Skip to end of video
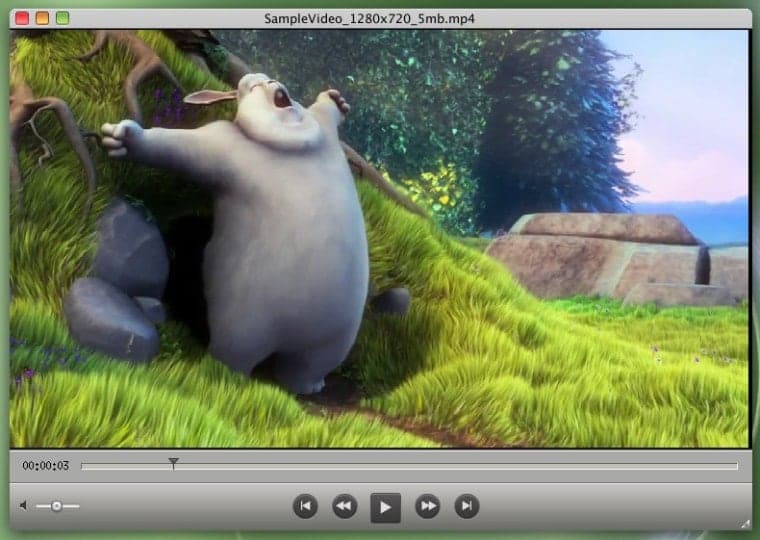This screenshot has height=540, width=760. tap(467, 506)
